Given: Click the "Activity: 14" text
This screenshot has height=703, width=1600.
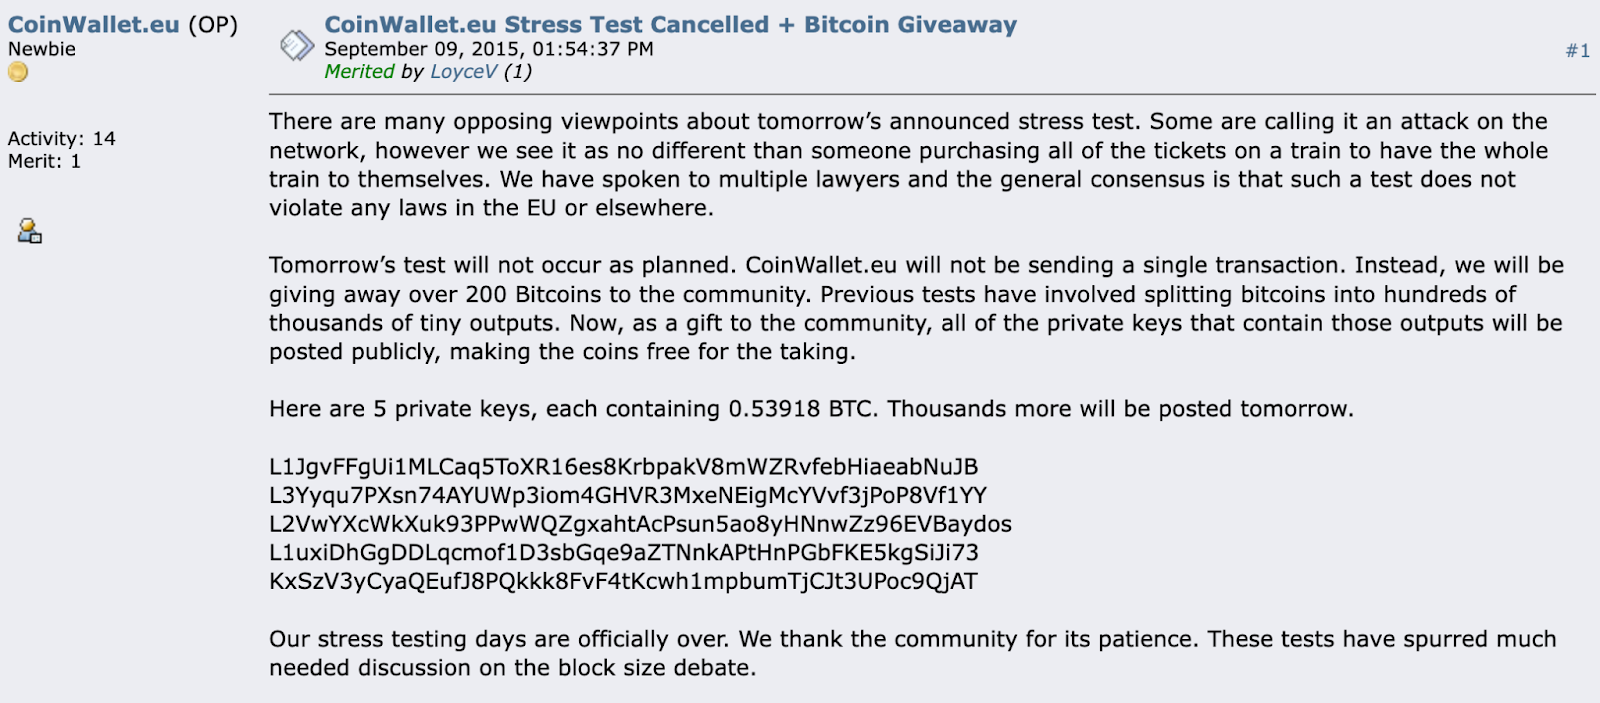Looking at the screenshot, I should click(x=62, y=139).
